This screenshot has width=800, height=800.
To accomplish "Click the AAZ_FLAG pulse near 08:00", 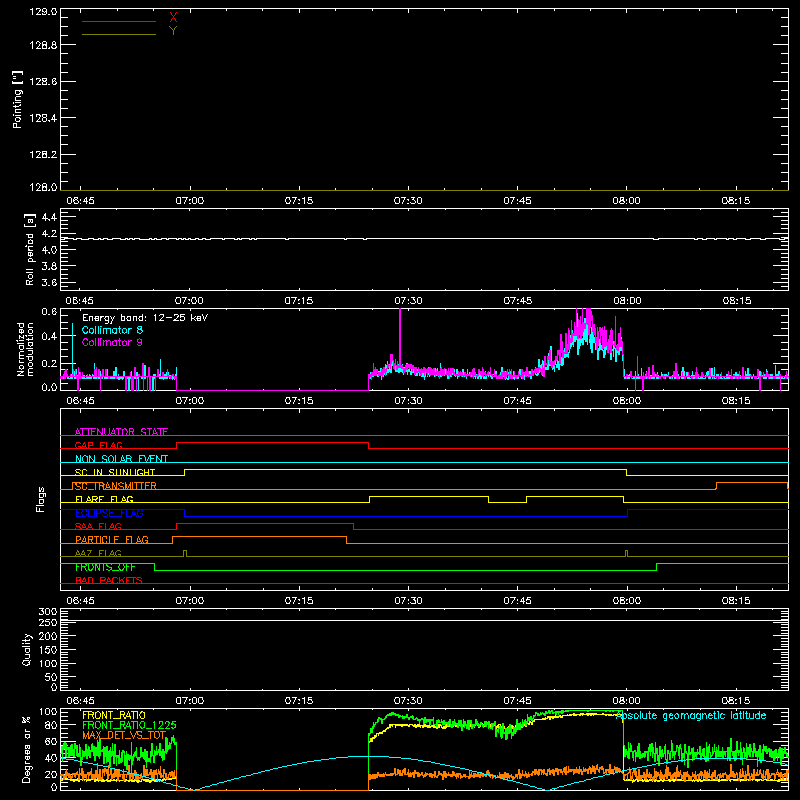I will pyautogui.click(x=627, y=553).
